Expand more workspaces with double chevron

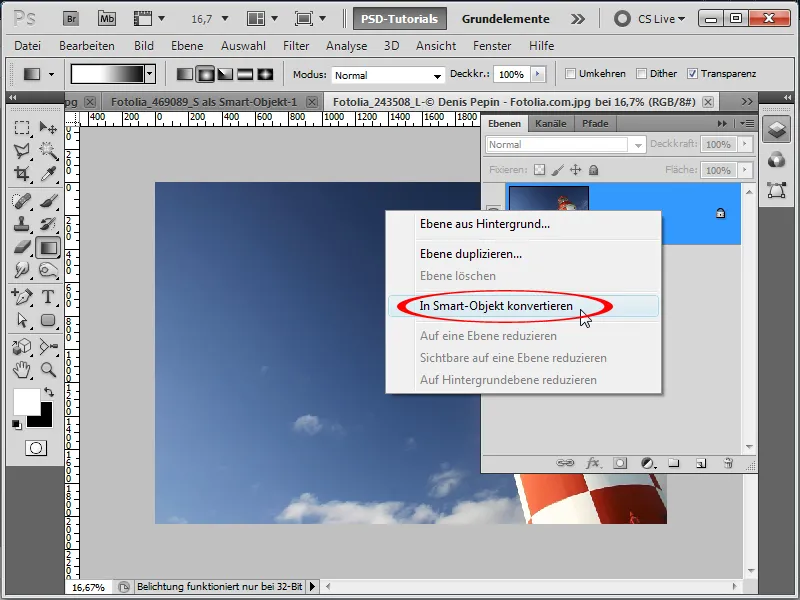(x=578, y=19)
